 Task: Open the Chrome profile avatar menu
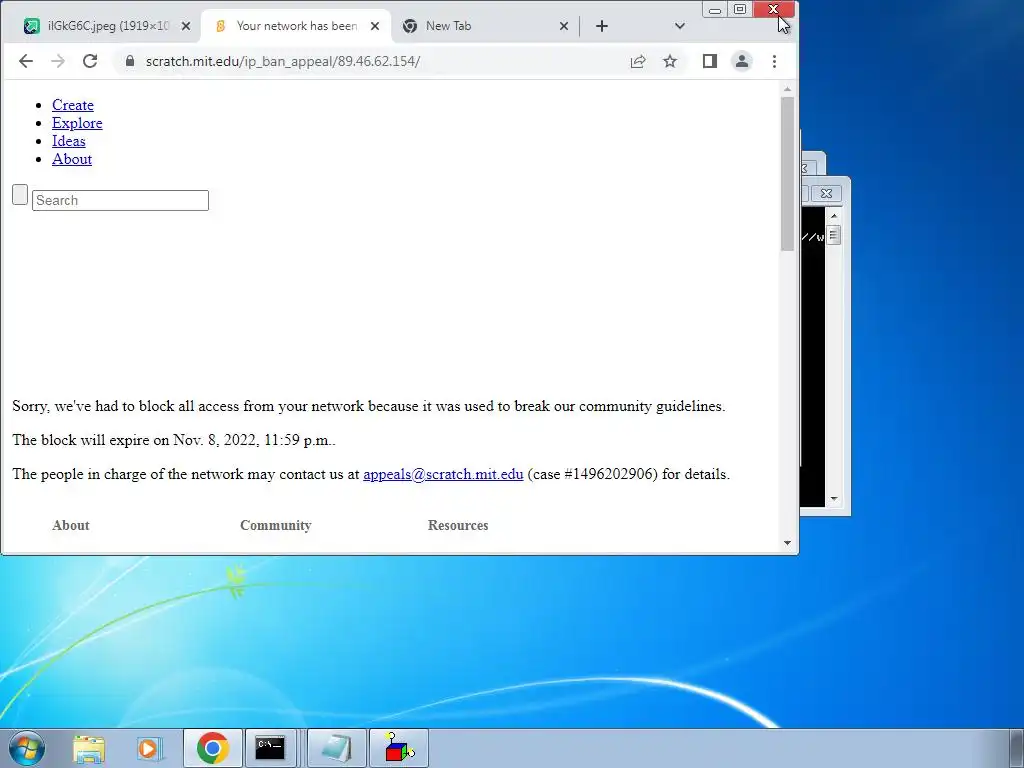pos(742,61)
